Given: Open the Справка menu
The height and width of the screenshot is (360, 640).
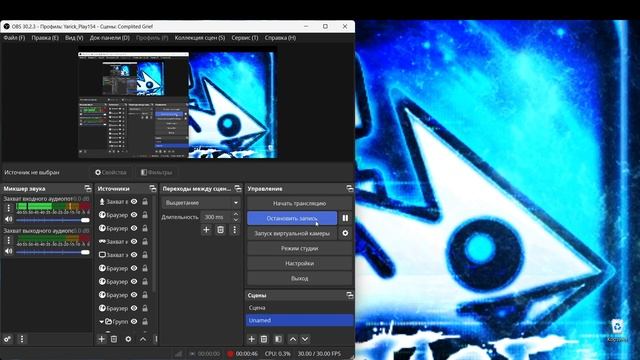Looking at the screenshot, I should pos(280,38).
